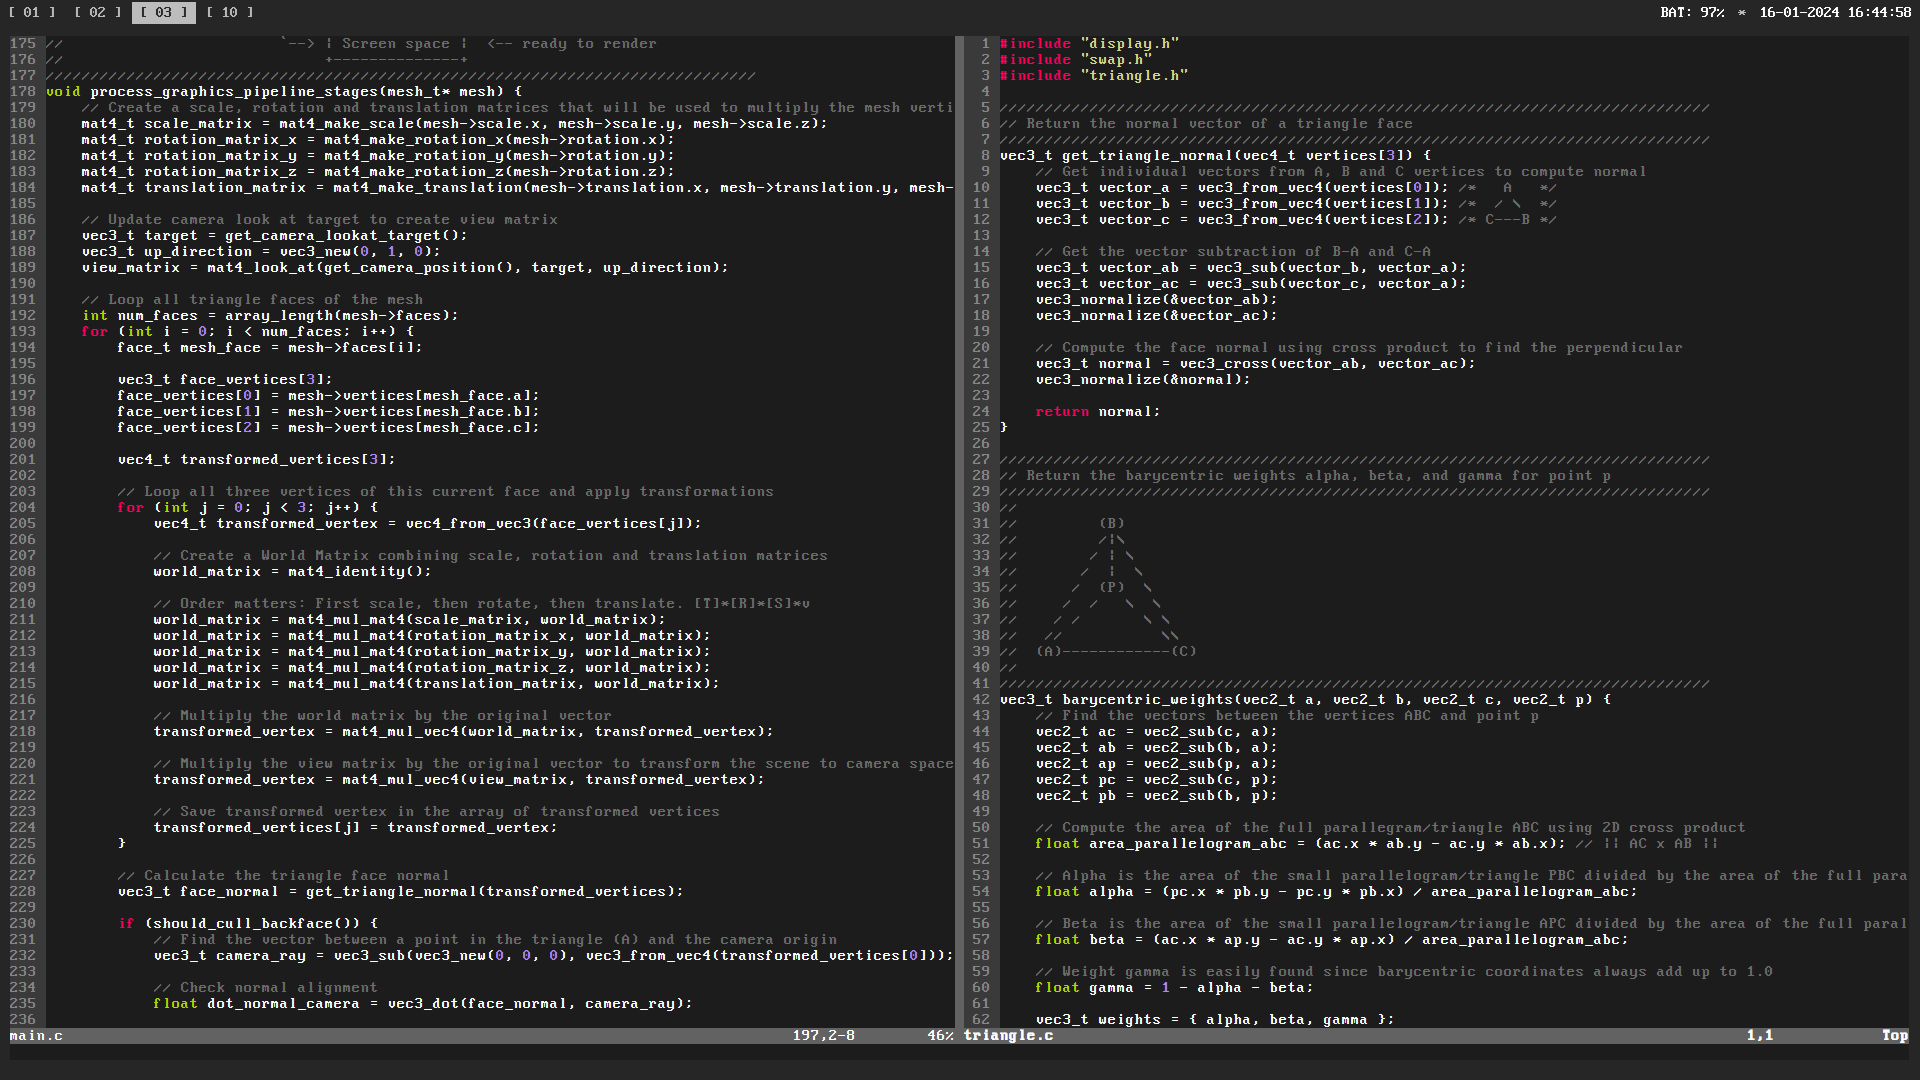Click the include "triangle.h" directive
This screenshot has width=1920, height=1080.
pyautogui.click(x=1093, y=75)
